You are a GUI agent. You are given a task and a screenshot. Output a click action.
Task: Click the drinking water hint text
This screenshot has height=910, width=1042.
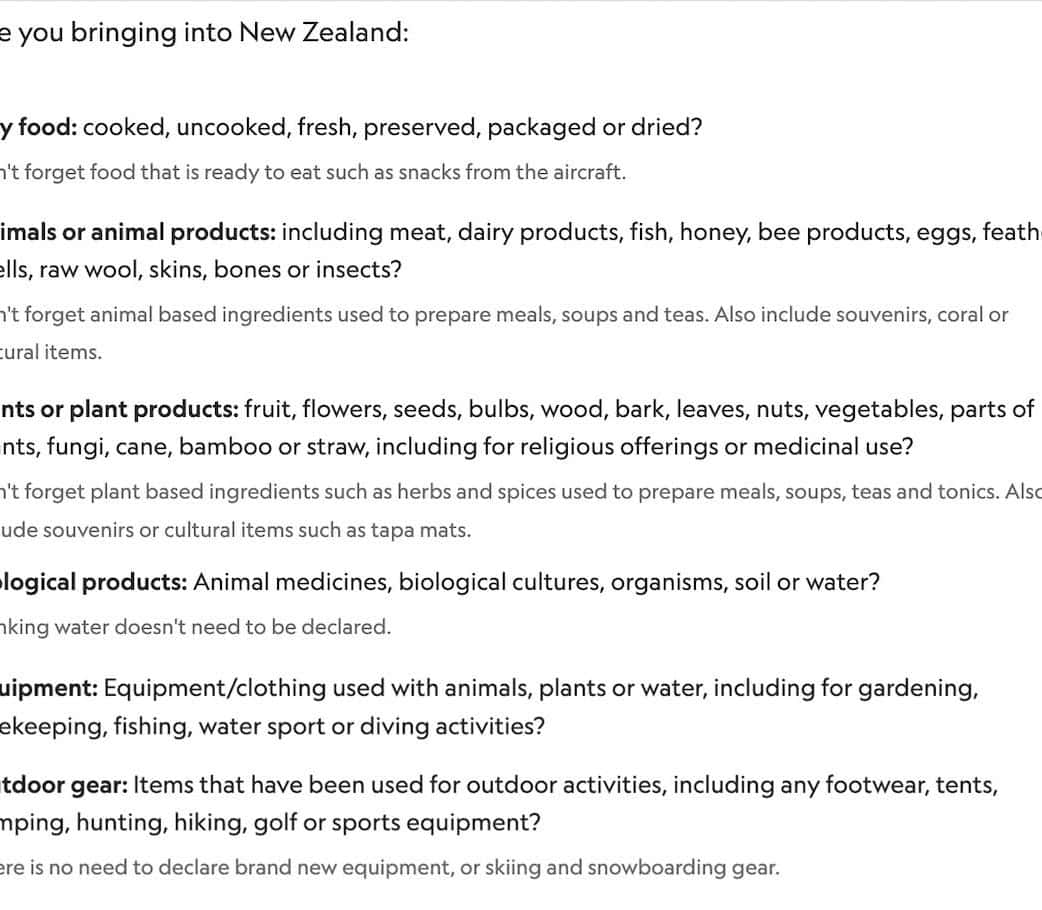(194, 627)
